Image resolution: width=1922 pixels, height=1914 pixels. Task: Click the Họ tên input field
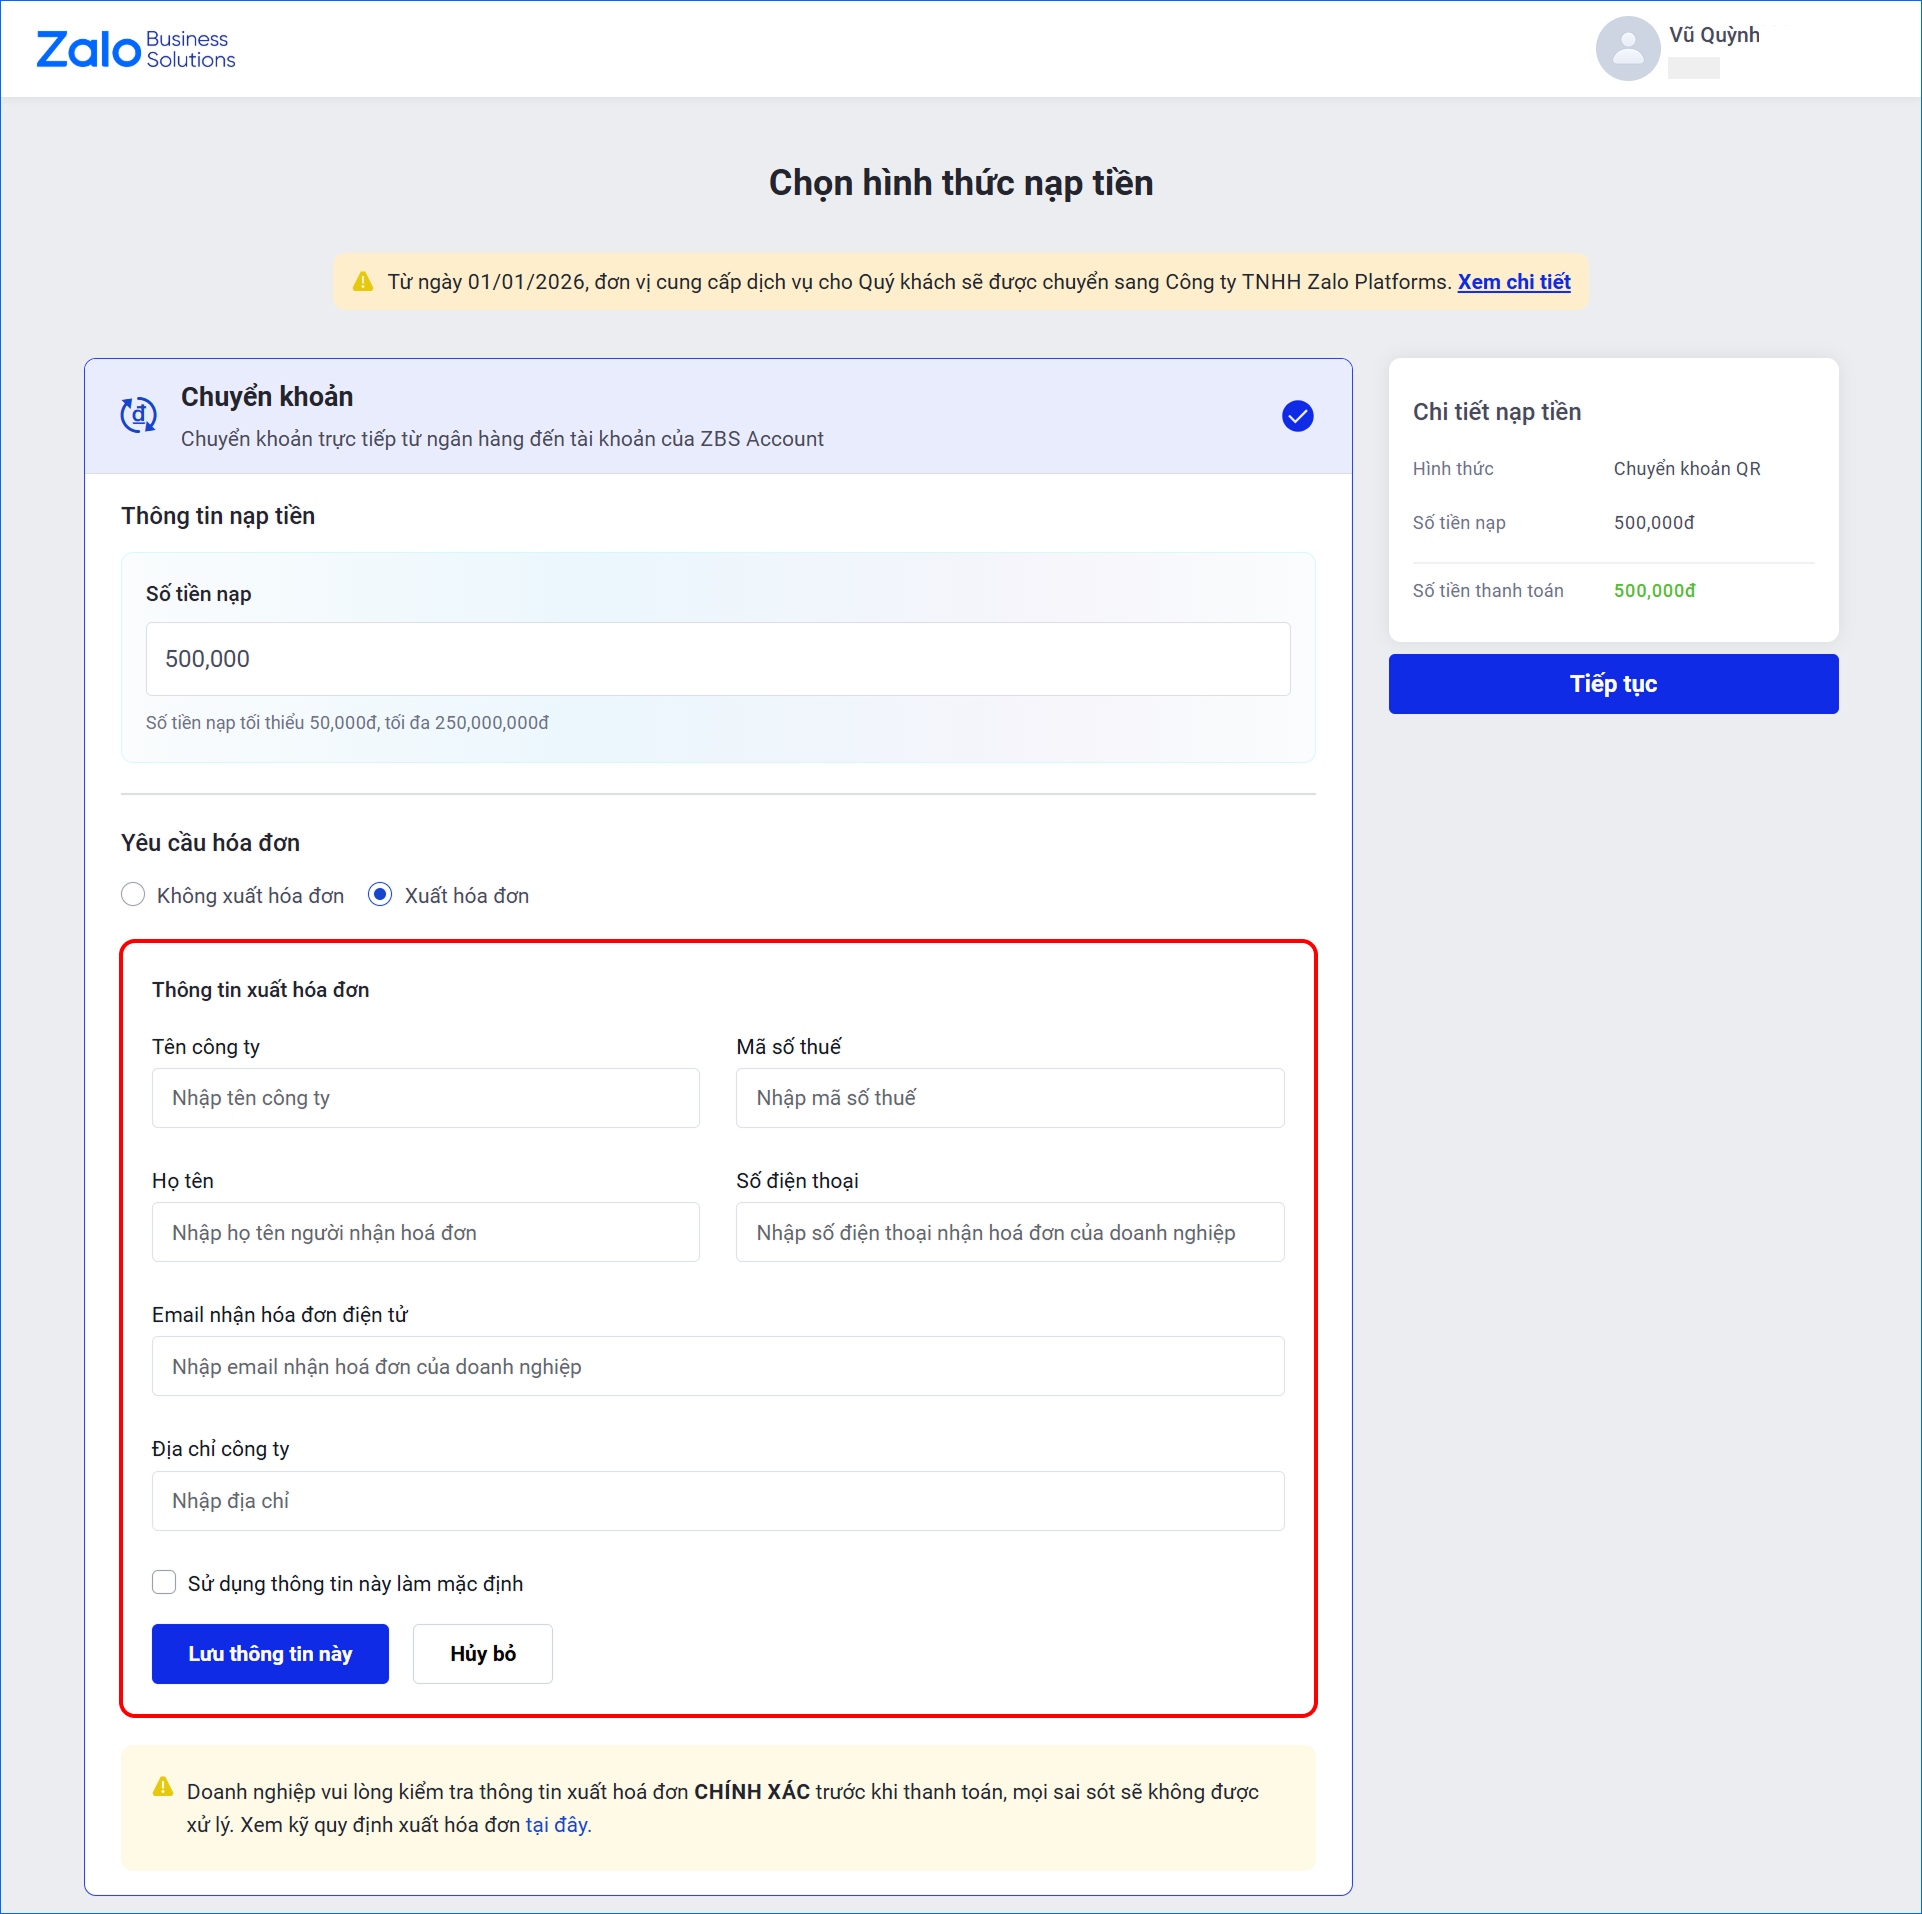tap(425, 1232)
